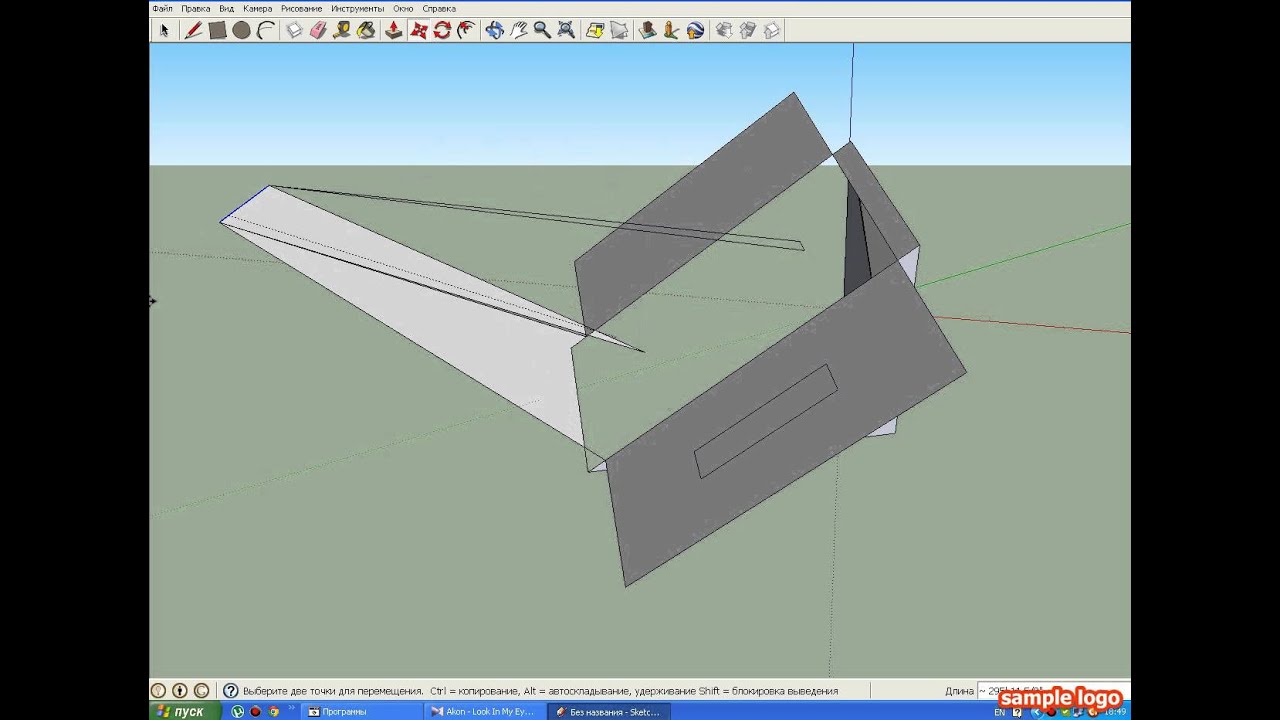This screenshot has width=1280, height=720.
Task: Choose the Rectangle drawing tool
Action: coord(217,30)
